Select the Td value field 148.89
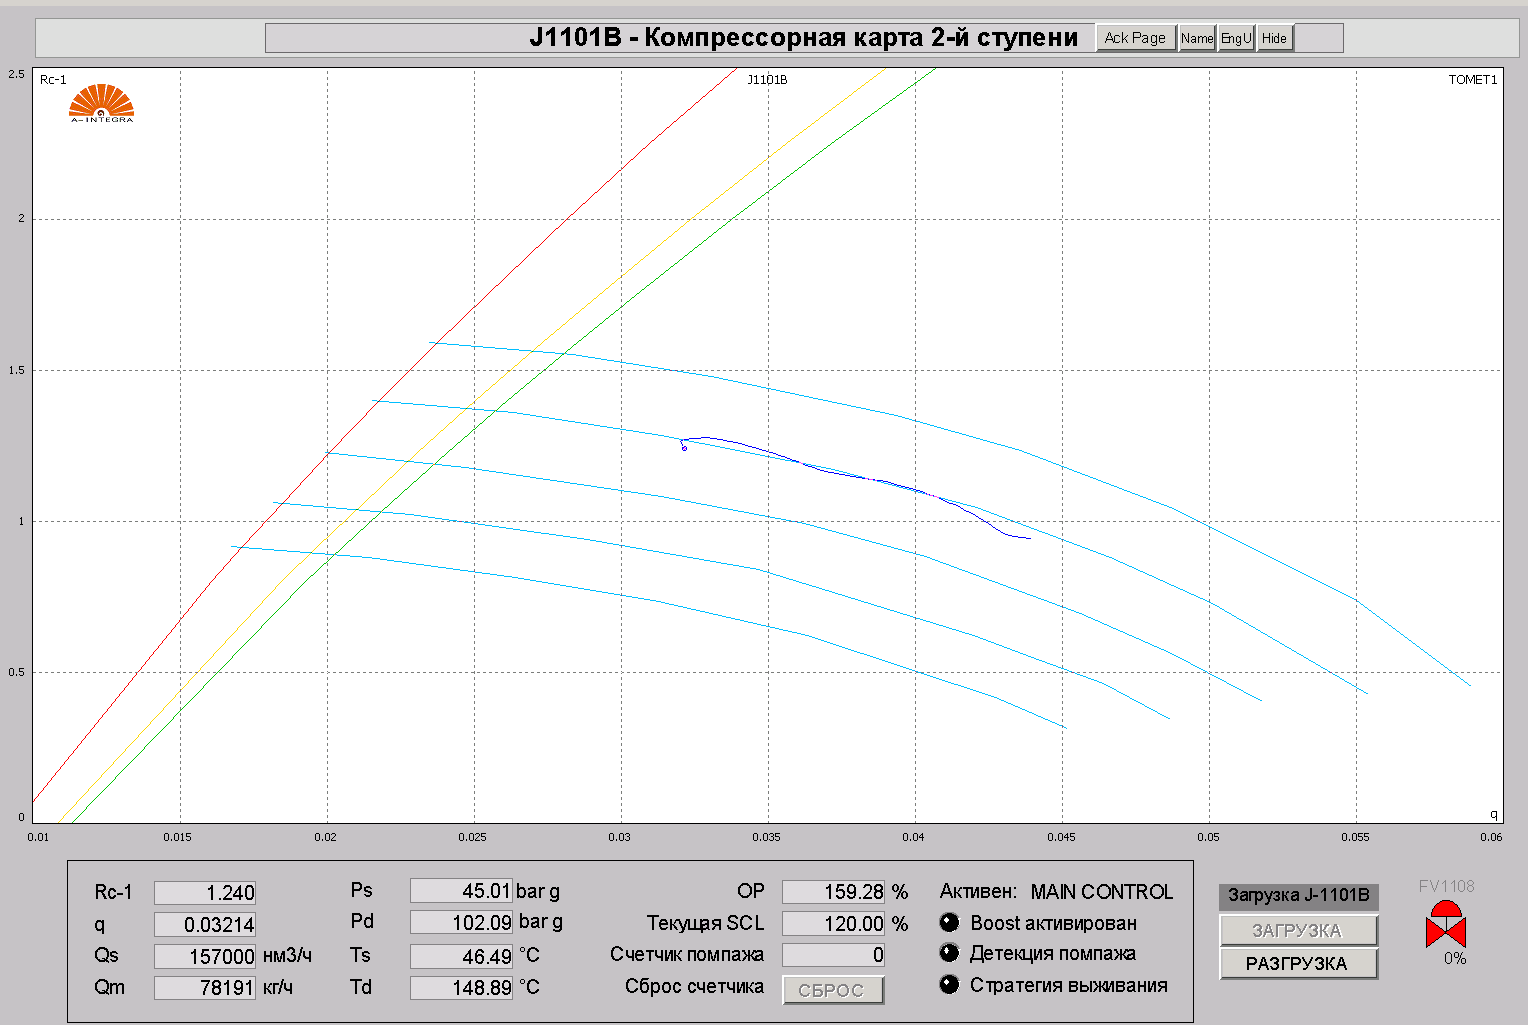 [x=461, y=987]
